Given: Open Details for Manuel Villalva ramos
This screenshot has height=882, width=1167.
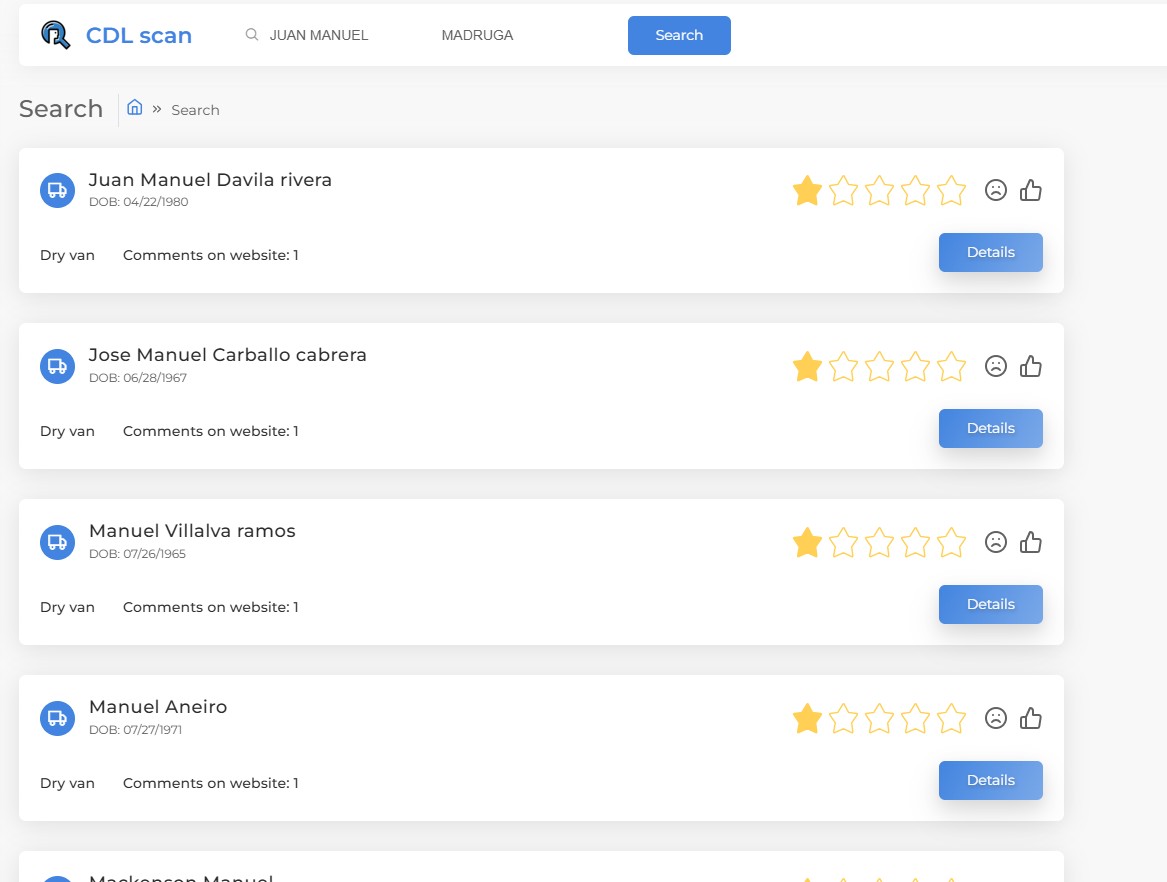Looking at the screenshot, I should [x=990, y=604].
